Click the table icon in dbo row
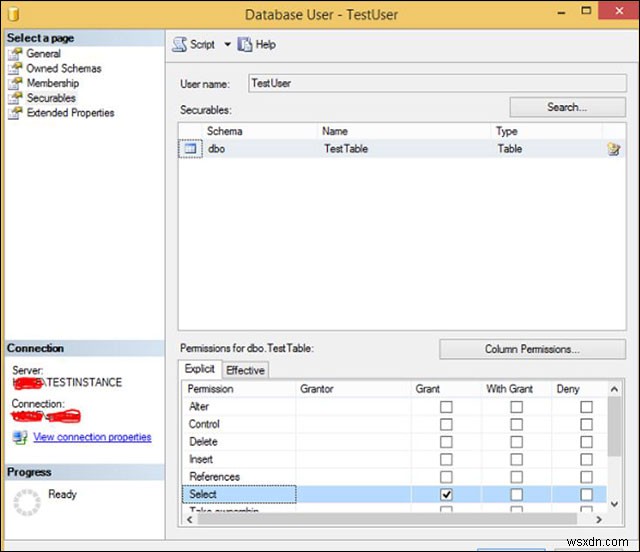 (x=191, y=149)
